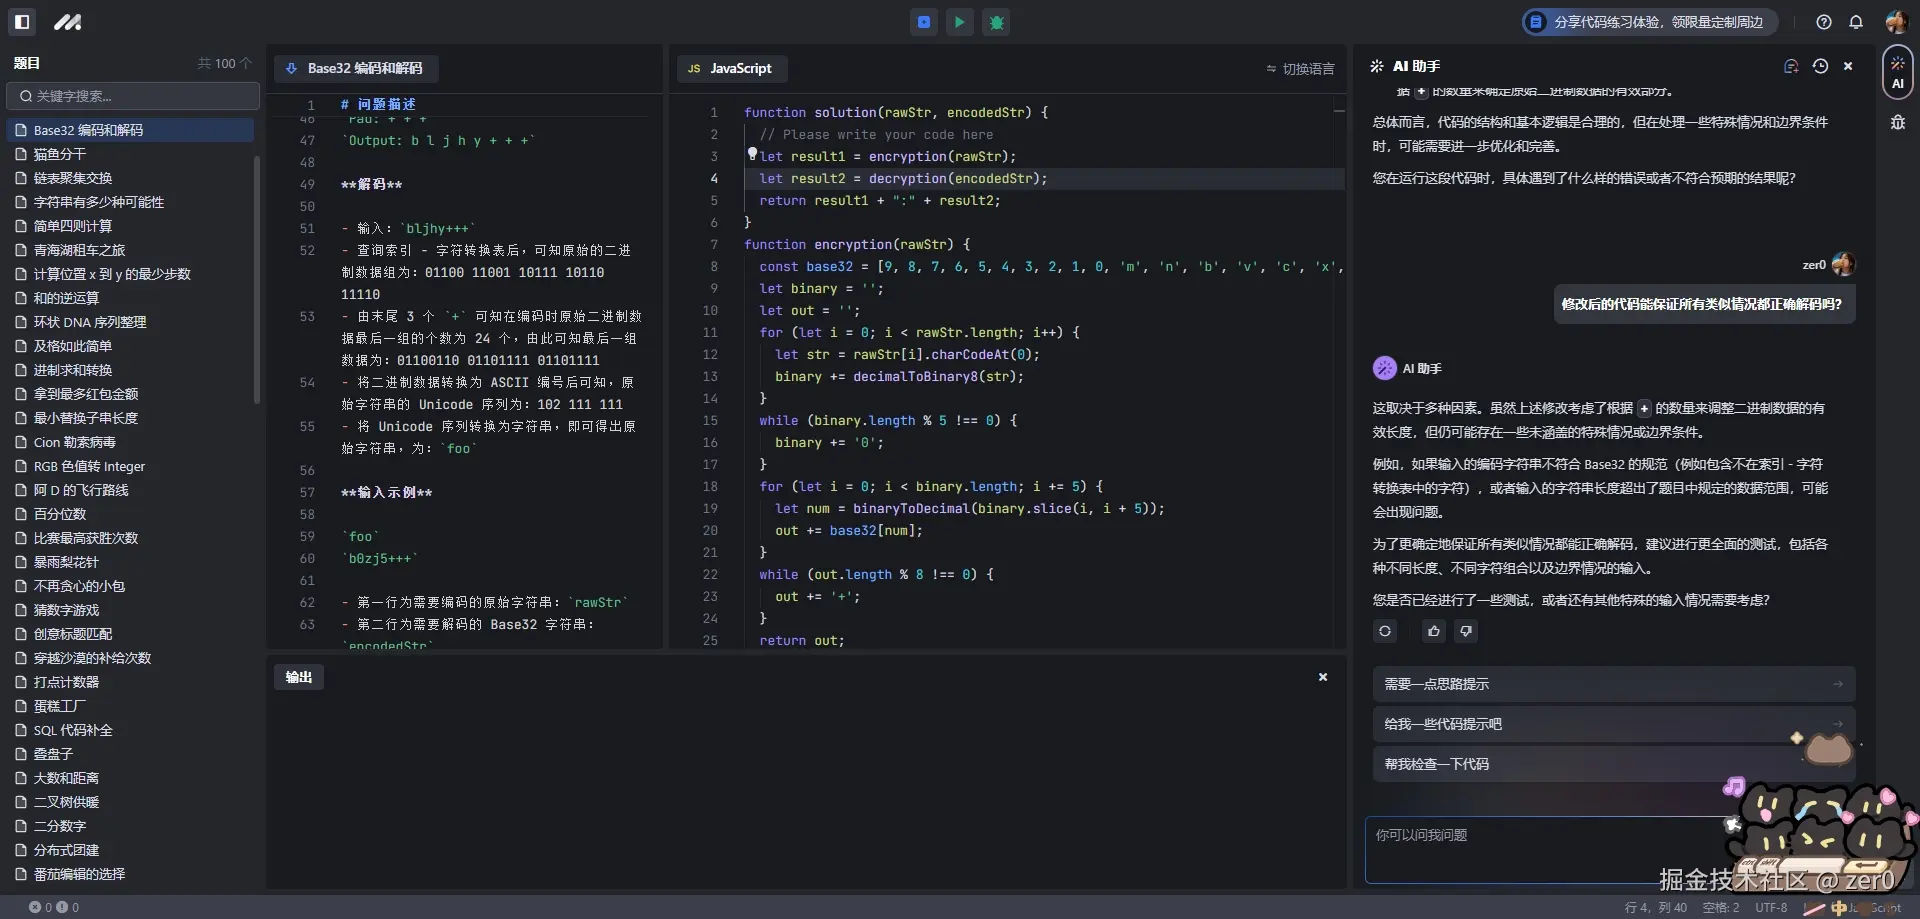Click the regenerate AI response icon
Viewport: 1920px width, 919px height.
coord(1385,631)
